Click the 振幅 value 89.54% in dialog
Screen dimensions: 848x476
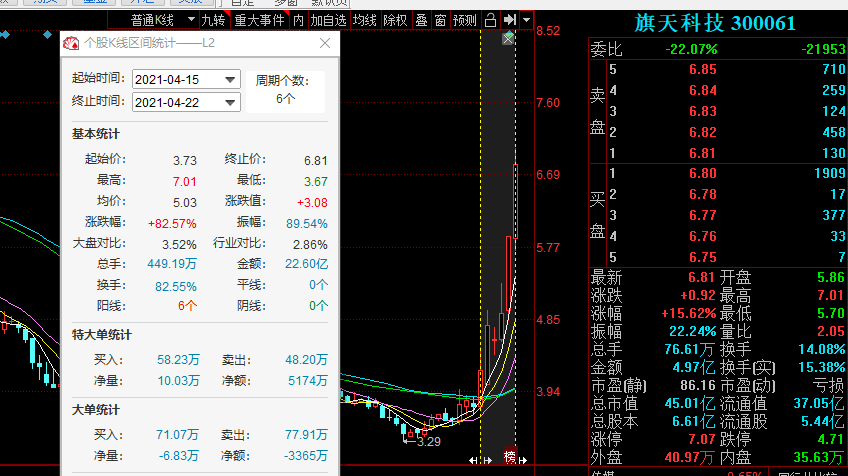(x=307, y=223)
